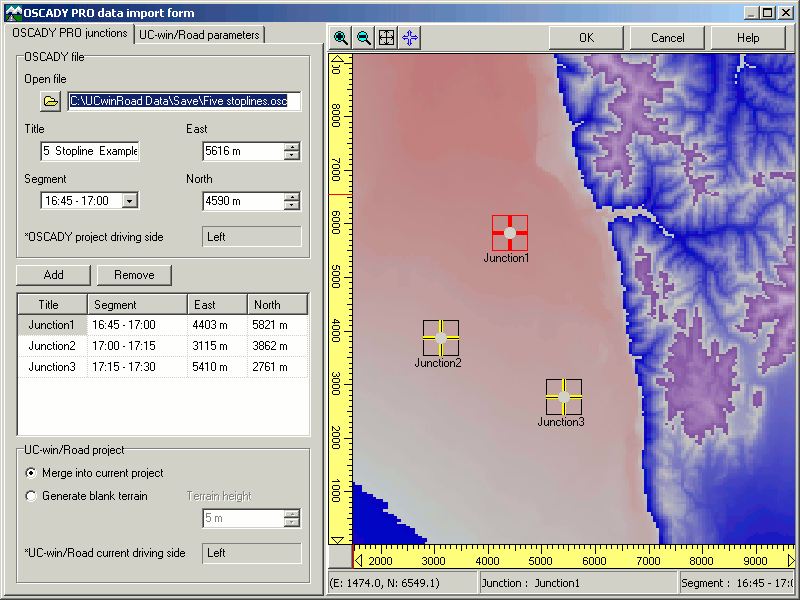Click the OSCADY PRO app icon in title bar
This screenshot has width=800, height=600.
tap(13, 13)
